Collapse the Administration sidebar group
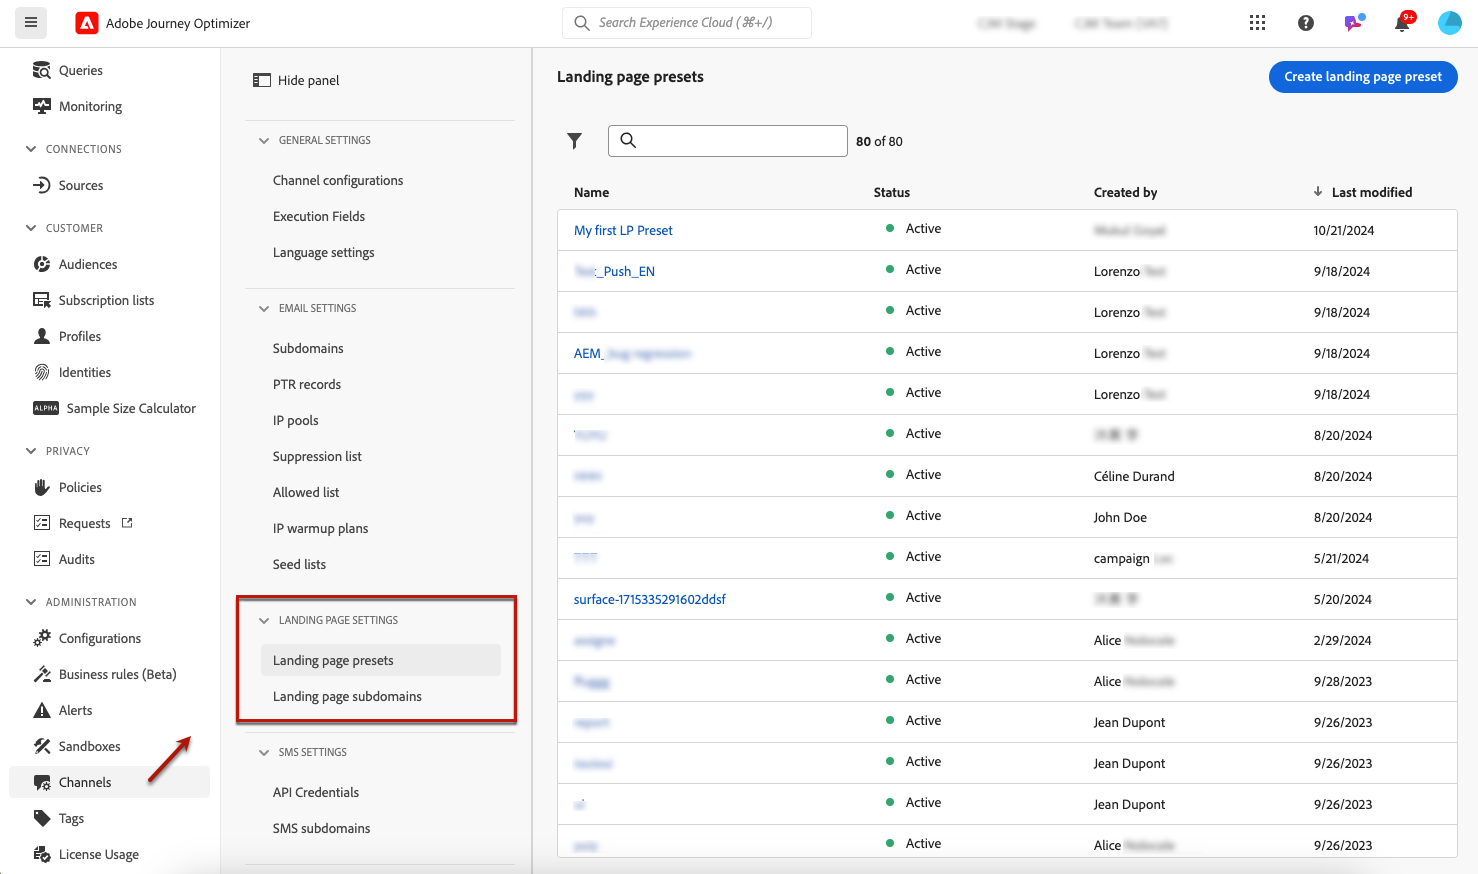Screen dimensions: 1478x874 (31, 602)
